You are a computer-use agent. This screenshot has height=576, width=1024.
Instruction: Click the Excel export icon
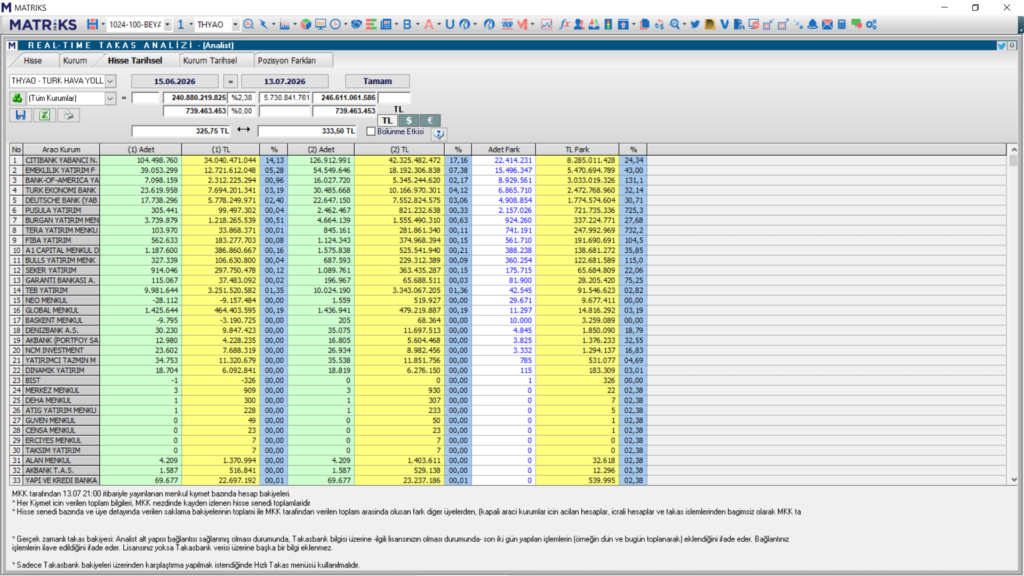pos(44,115)
